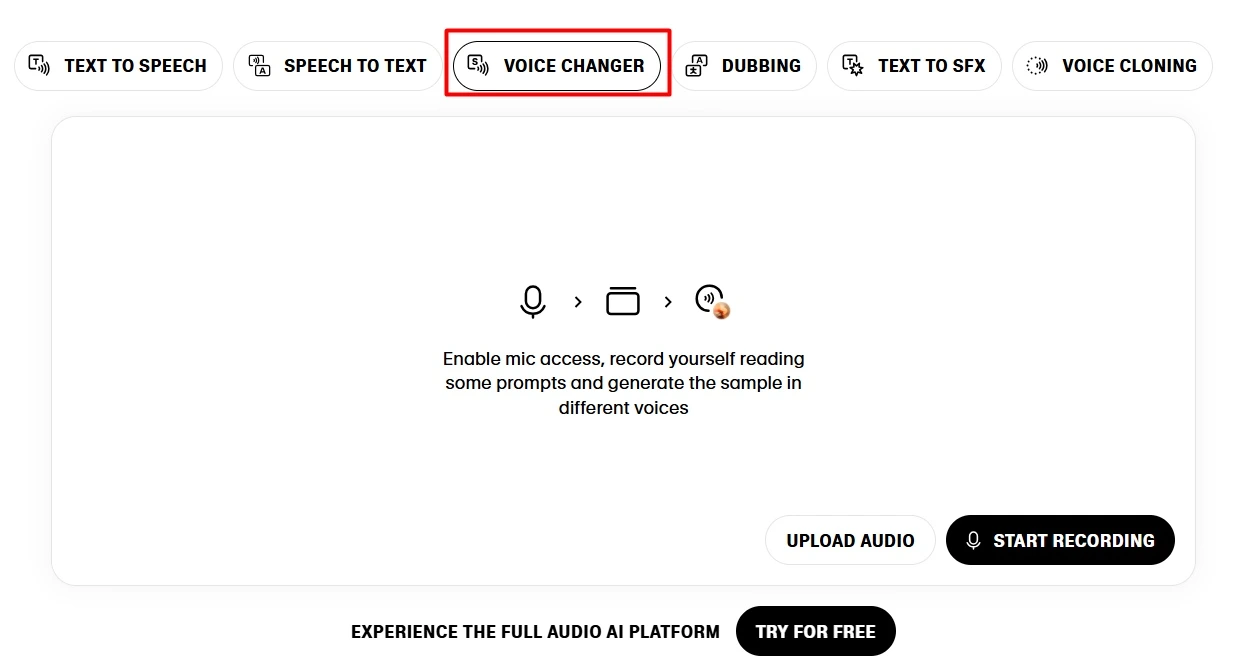Open the Voice Cloning tab
This screenshot has height=662, width=1260.
coord(1112,66)
